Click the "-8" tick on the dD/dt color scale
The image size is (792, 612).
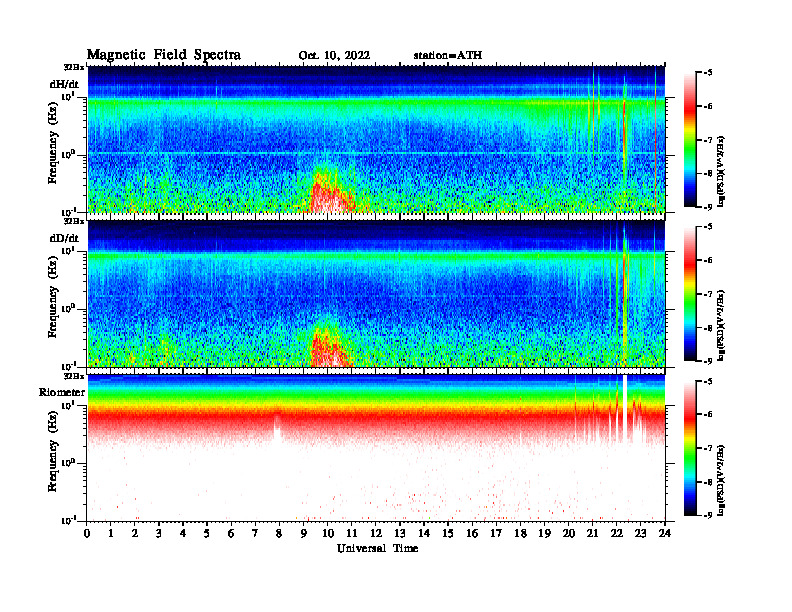point(707,328)
